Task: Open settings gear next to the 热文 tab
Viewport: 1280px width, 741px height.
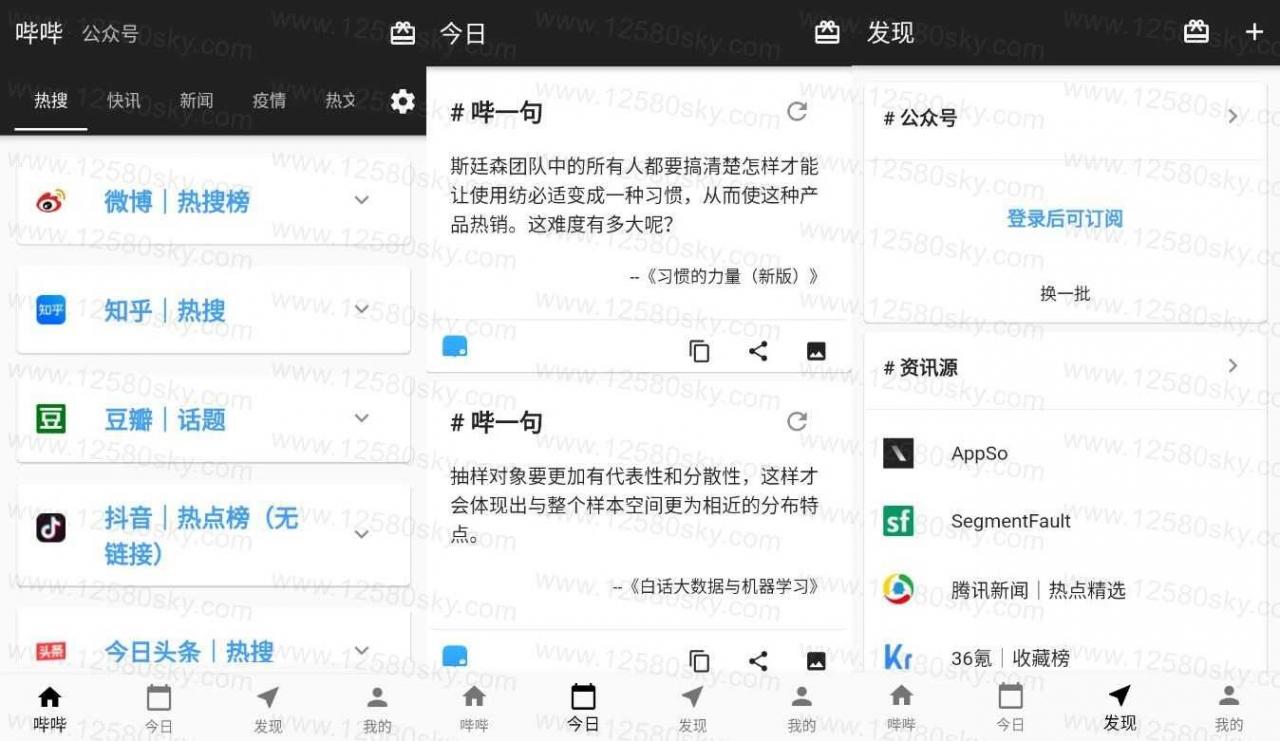Action: coord(402,101)
